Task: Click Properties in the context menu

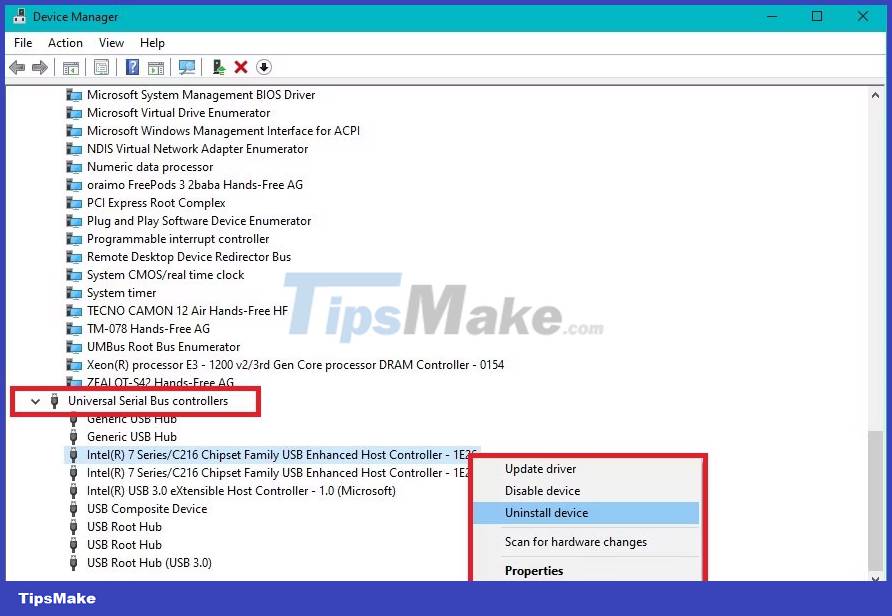Action: click(534, 570)
